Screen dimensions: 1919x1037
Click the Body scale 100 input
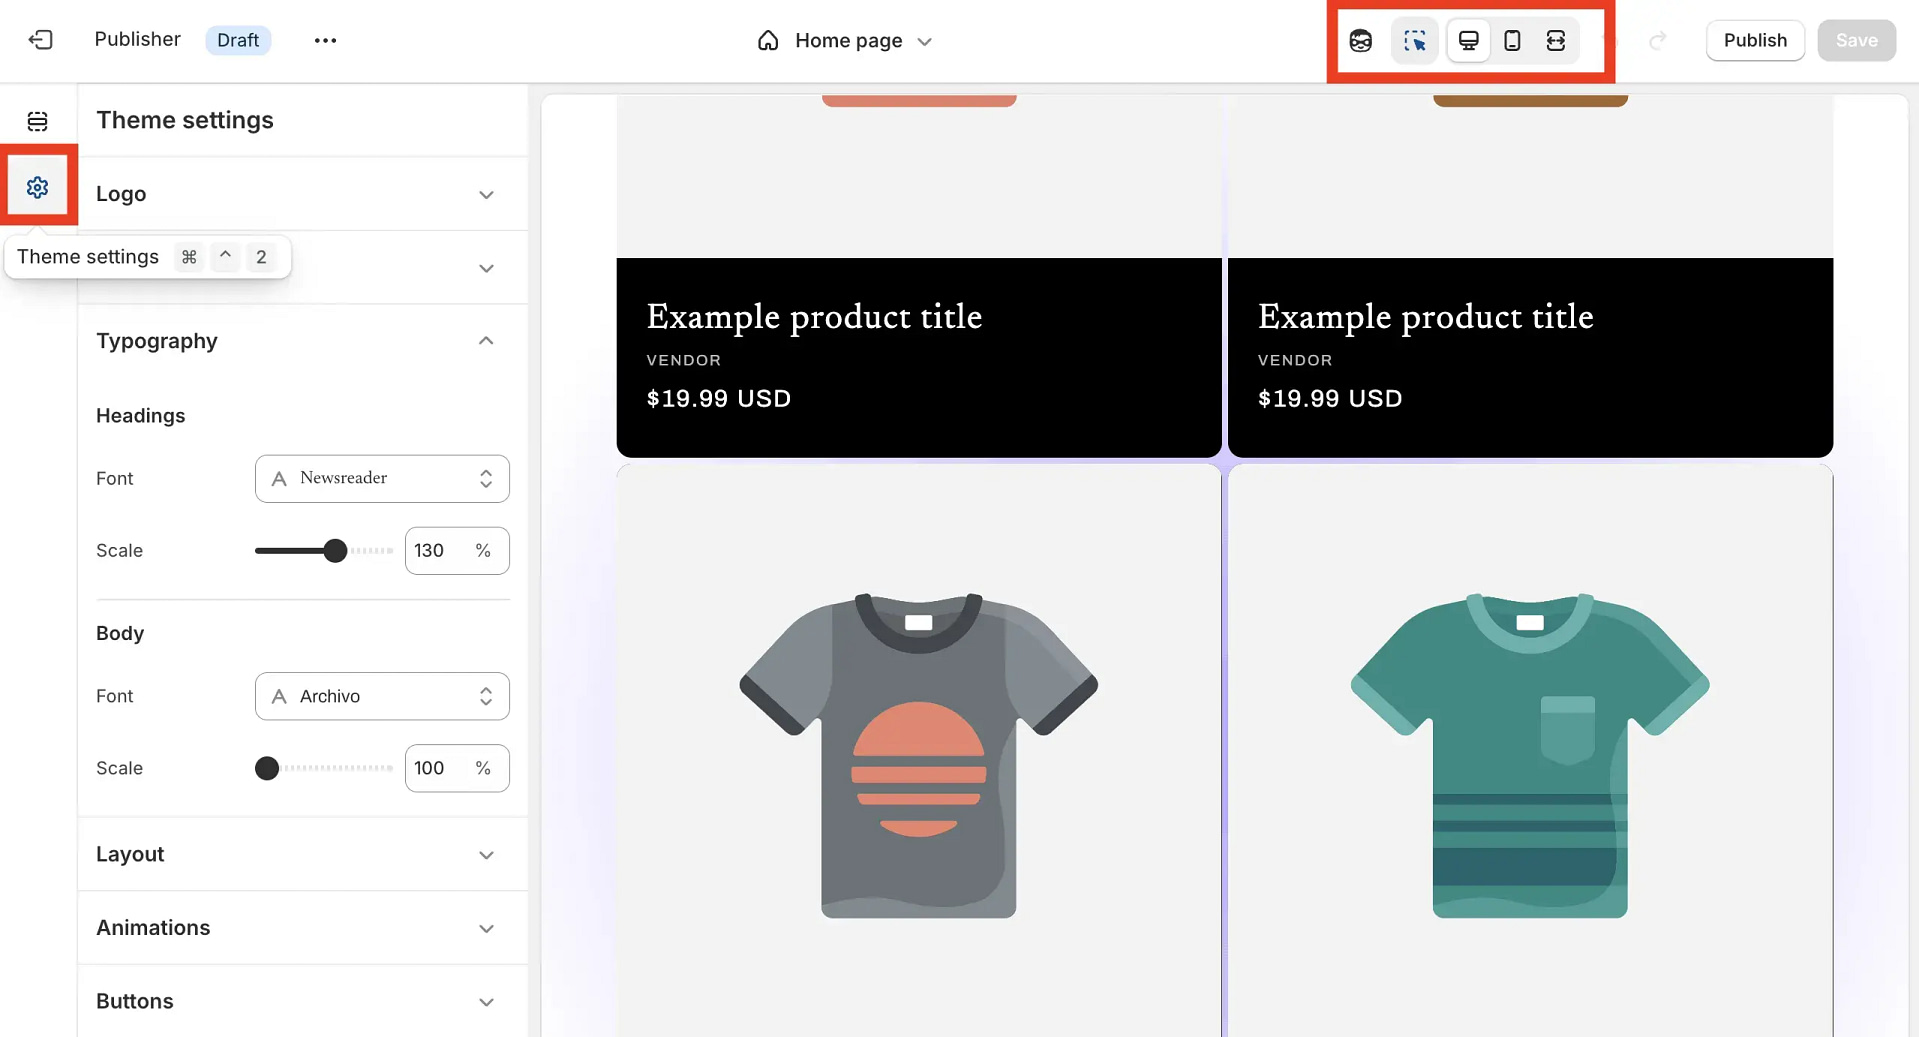[457, 768]
